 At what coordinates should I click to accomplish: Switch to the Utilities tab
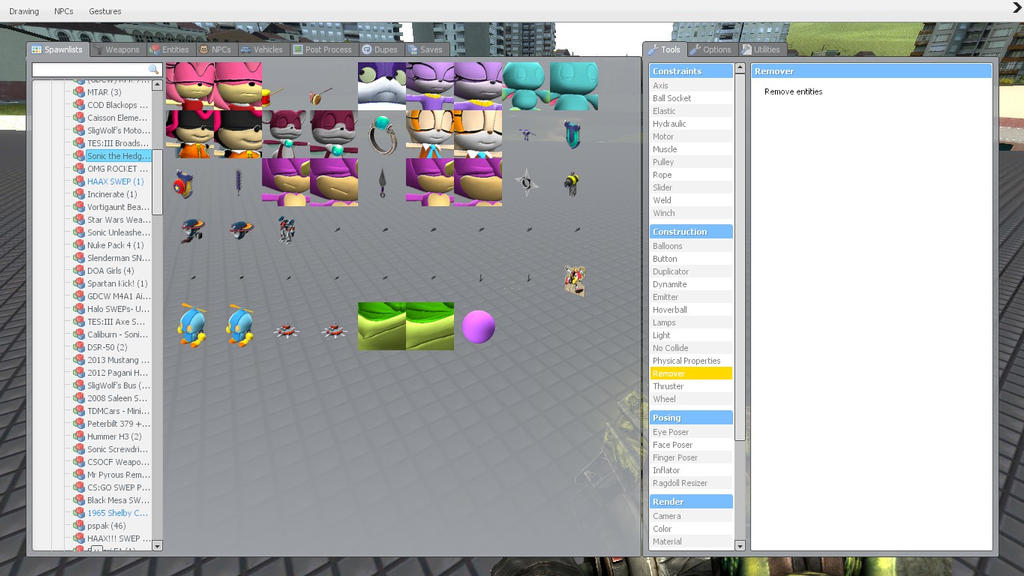coord(761,50)
